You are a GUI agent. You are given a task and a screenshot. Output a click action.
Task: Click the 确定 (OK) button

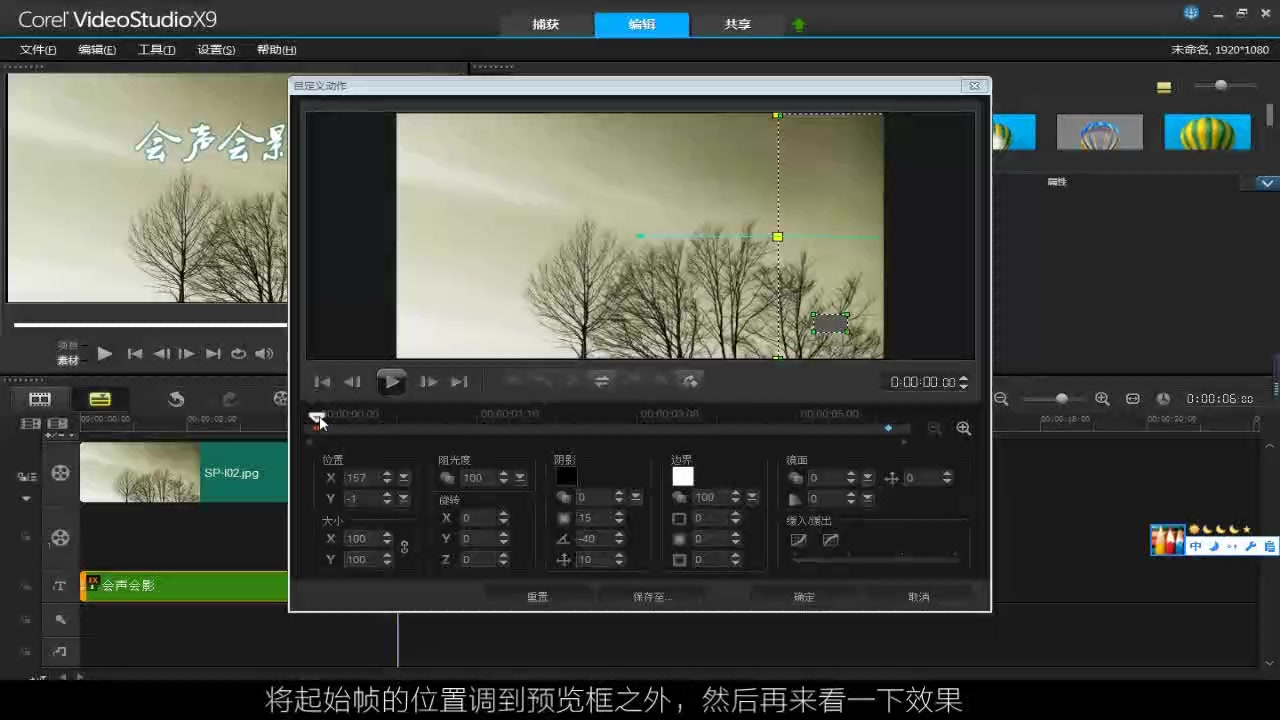804,597
